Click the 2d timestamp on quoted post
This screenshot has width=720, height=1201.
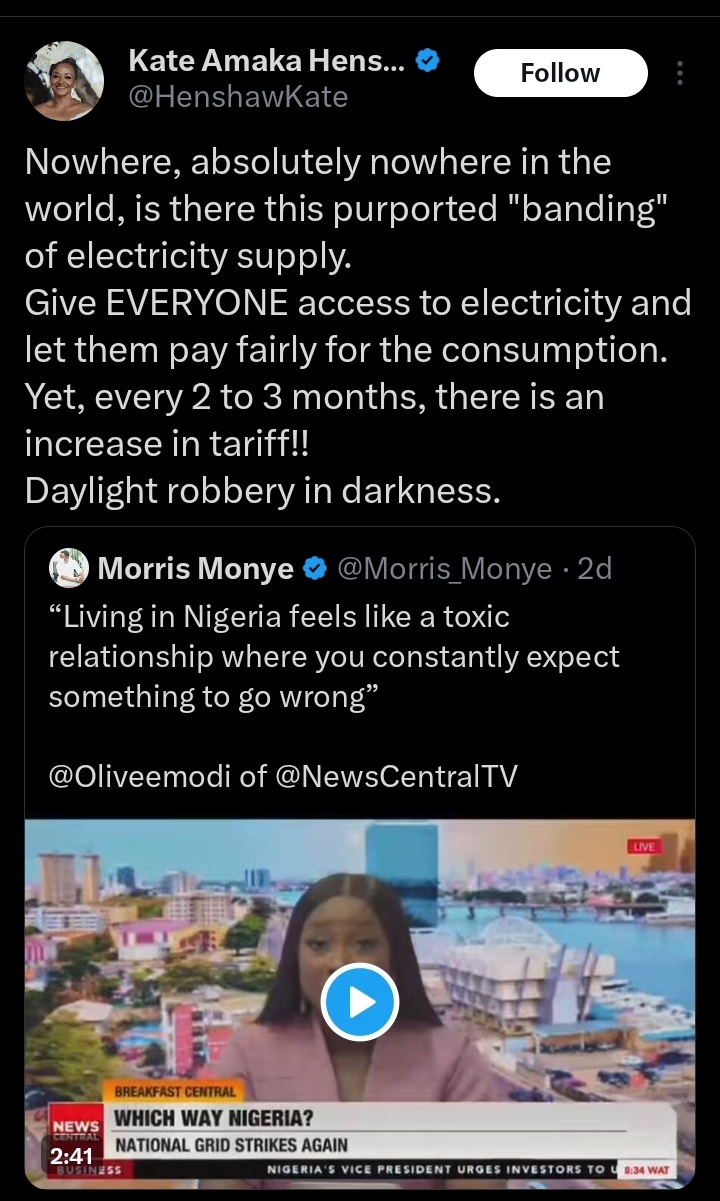pyautogui.click(x=595, y=569)
